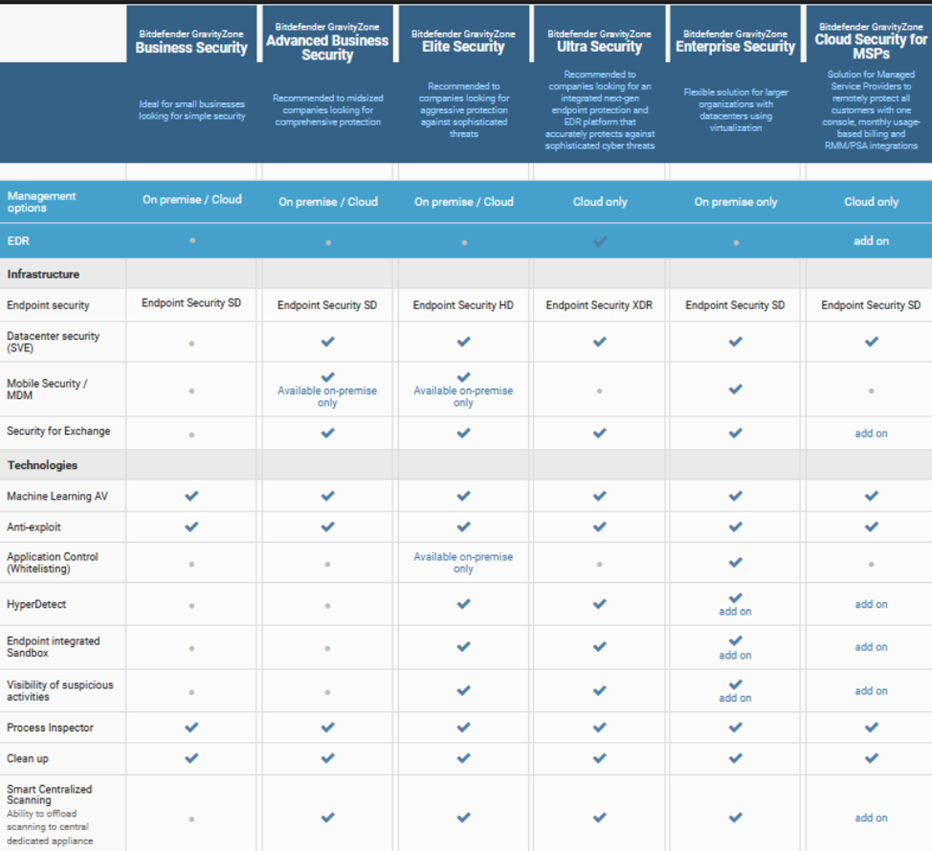The width and height of the screenshot is (932, 851).
Task: Click 'Endpoint Security SD' under Business Security
Action: point(191,303)
